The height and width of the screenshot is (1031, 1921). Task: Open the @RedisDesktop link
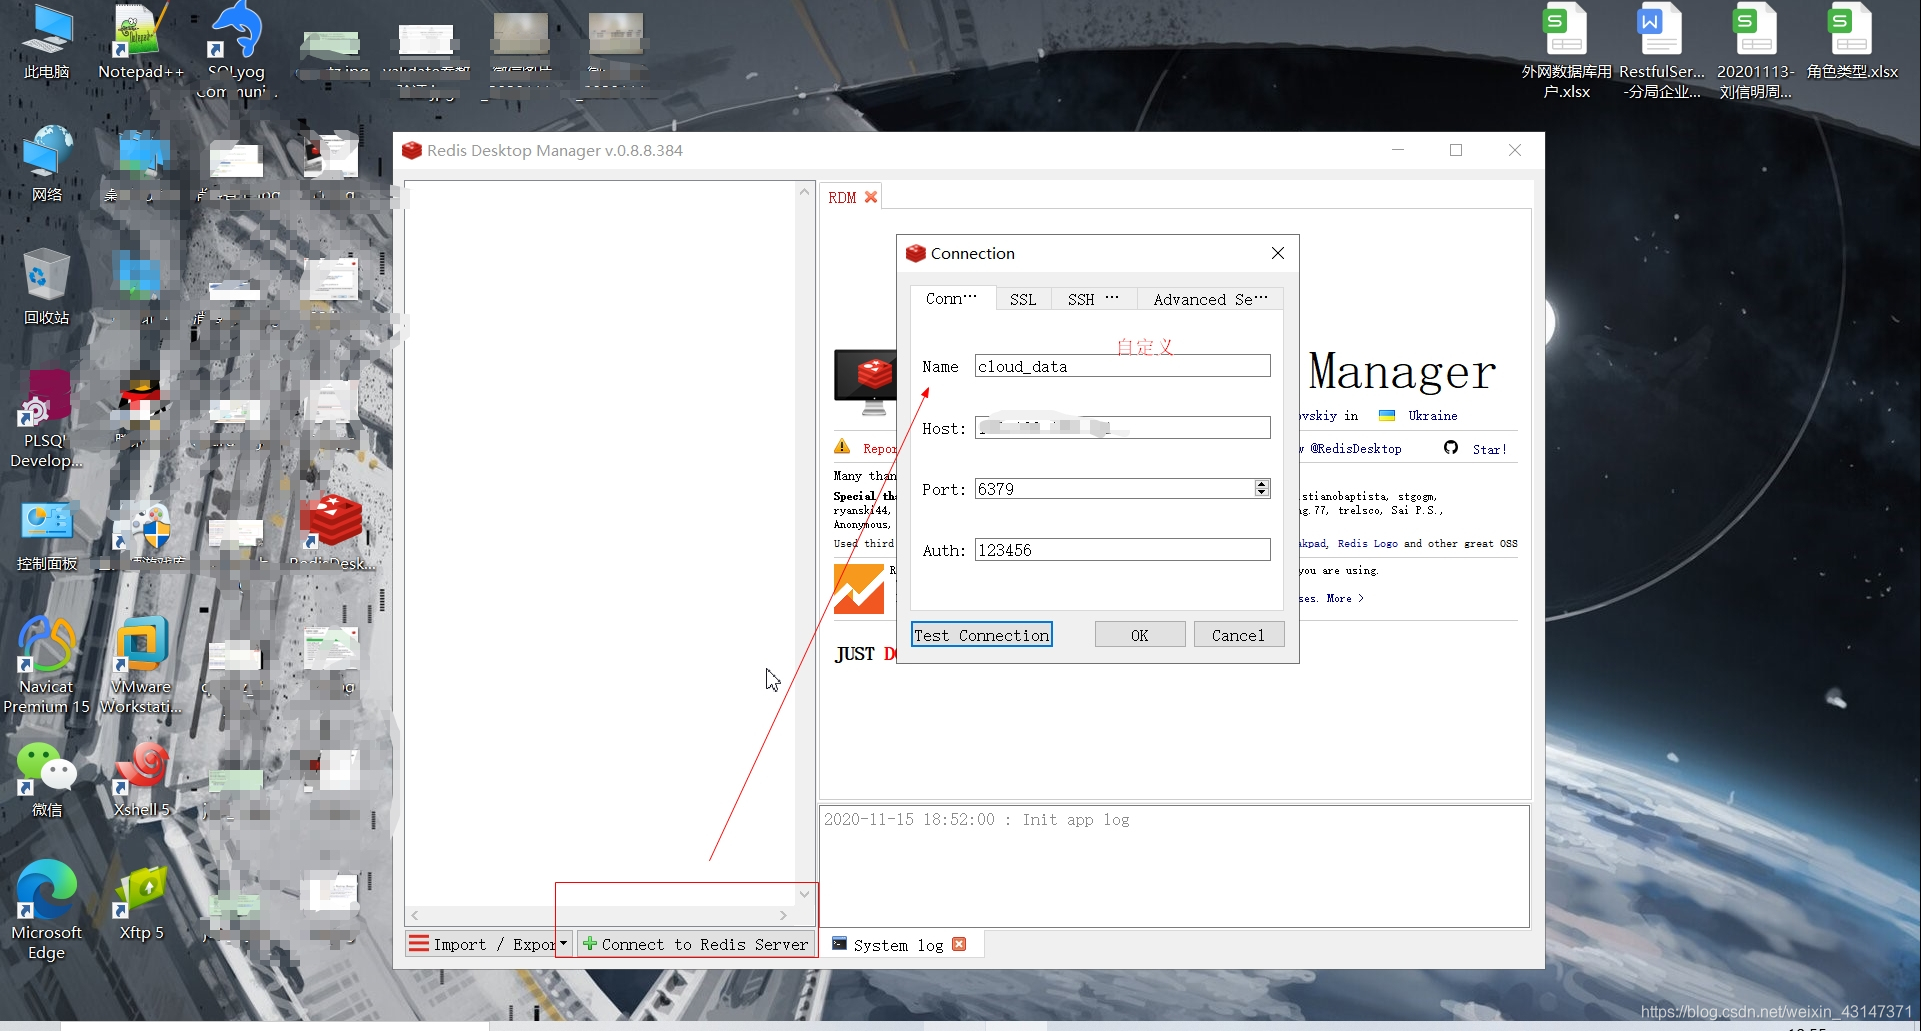pos(1355,449)
